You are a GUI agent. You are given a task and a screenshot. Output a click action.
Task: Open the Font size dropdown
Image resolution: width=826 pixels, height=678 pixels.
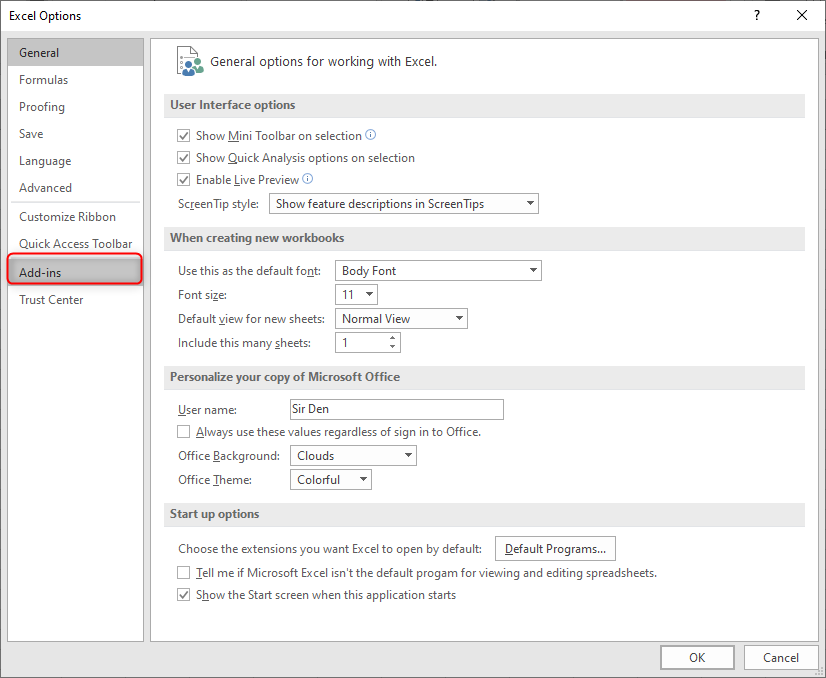357,294
